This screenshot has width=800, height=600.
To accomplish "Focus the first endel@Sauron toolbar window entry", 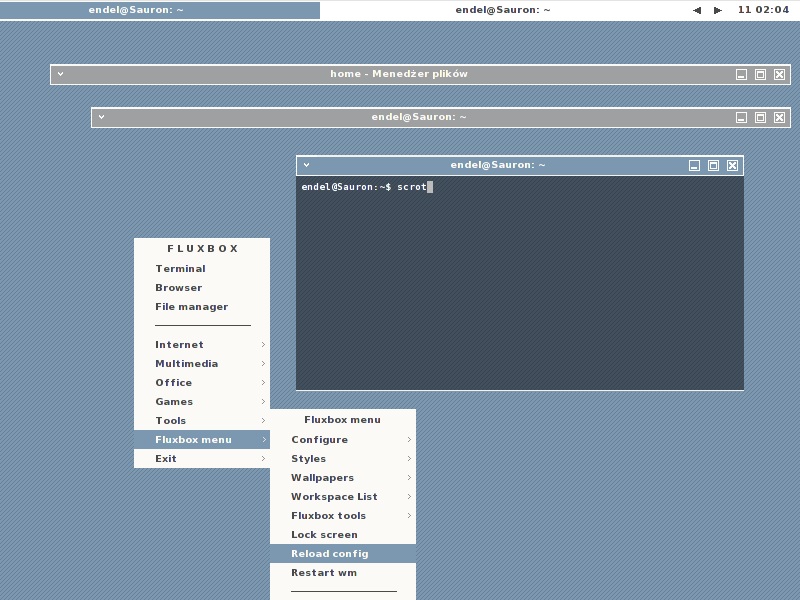I will [x=160, y=10].
